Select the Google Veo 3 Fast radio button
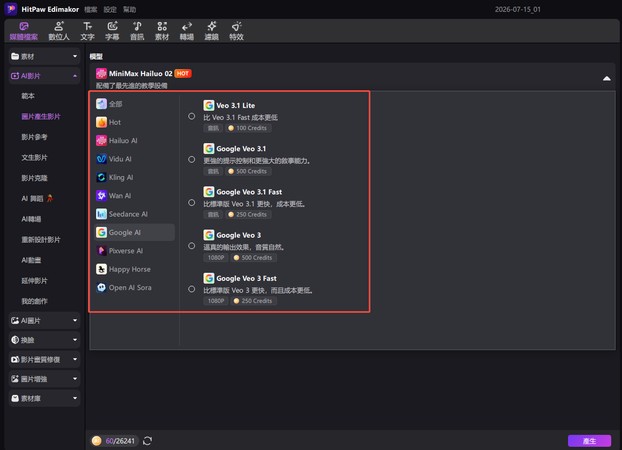This screenshot has width=622, height=450. [192, 289]
